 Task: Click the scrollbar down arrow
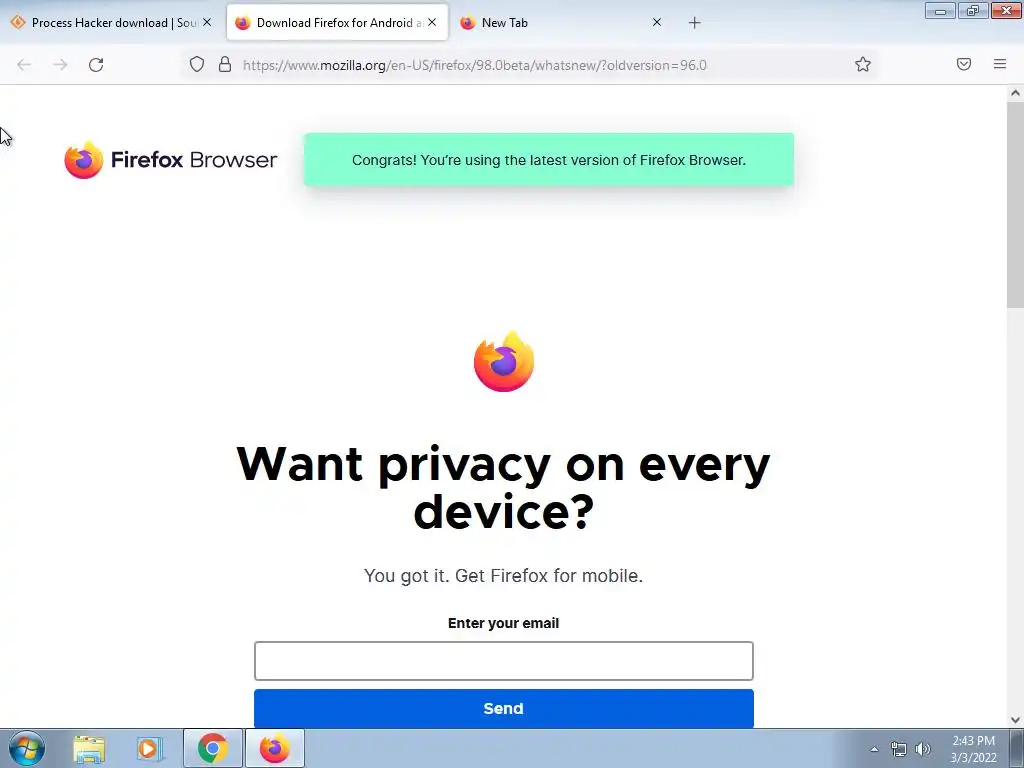pyautogui.click(x=1015, y=720)
